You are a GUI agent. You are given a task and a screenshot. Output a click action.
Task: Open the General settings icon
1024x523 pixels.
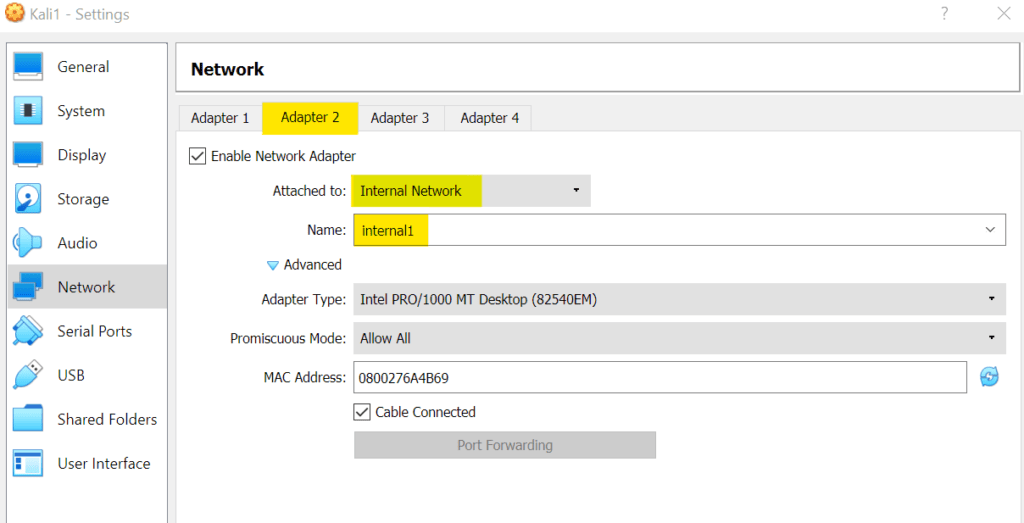click(27, 67)
